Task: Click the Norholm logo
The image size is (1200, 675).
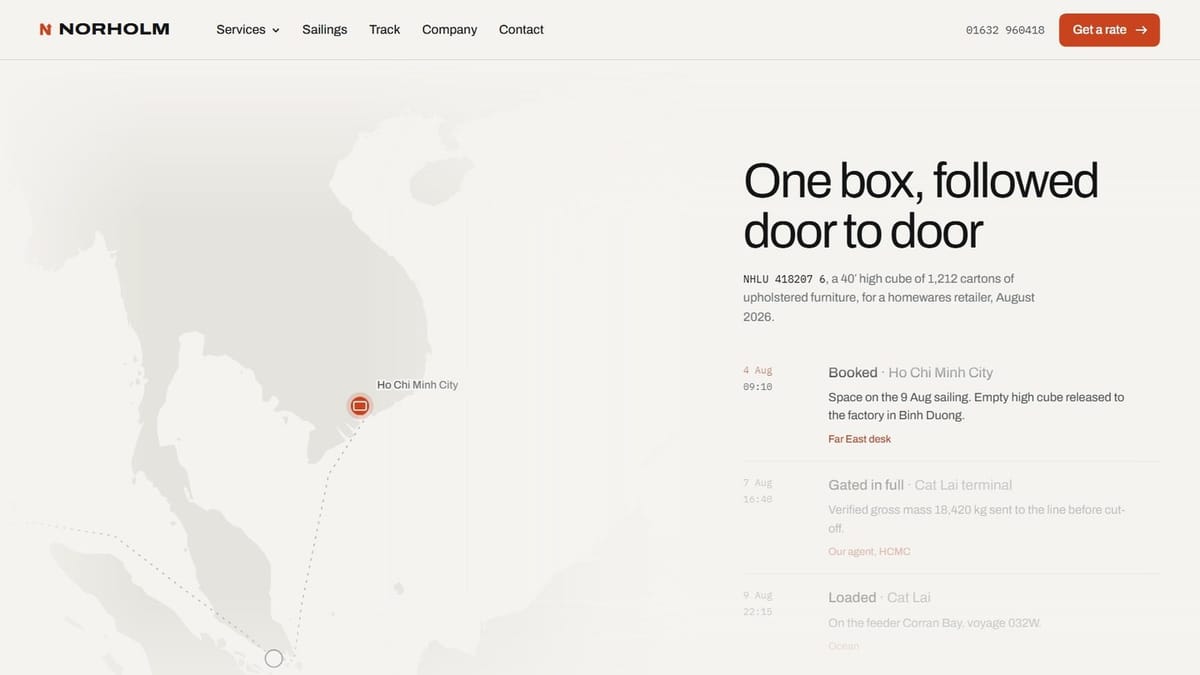Action: pos(104,30)
